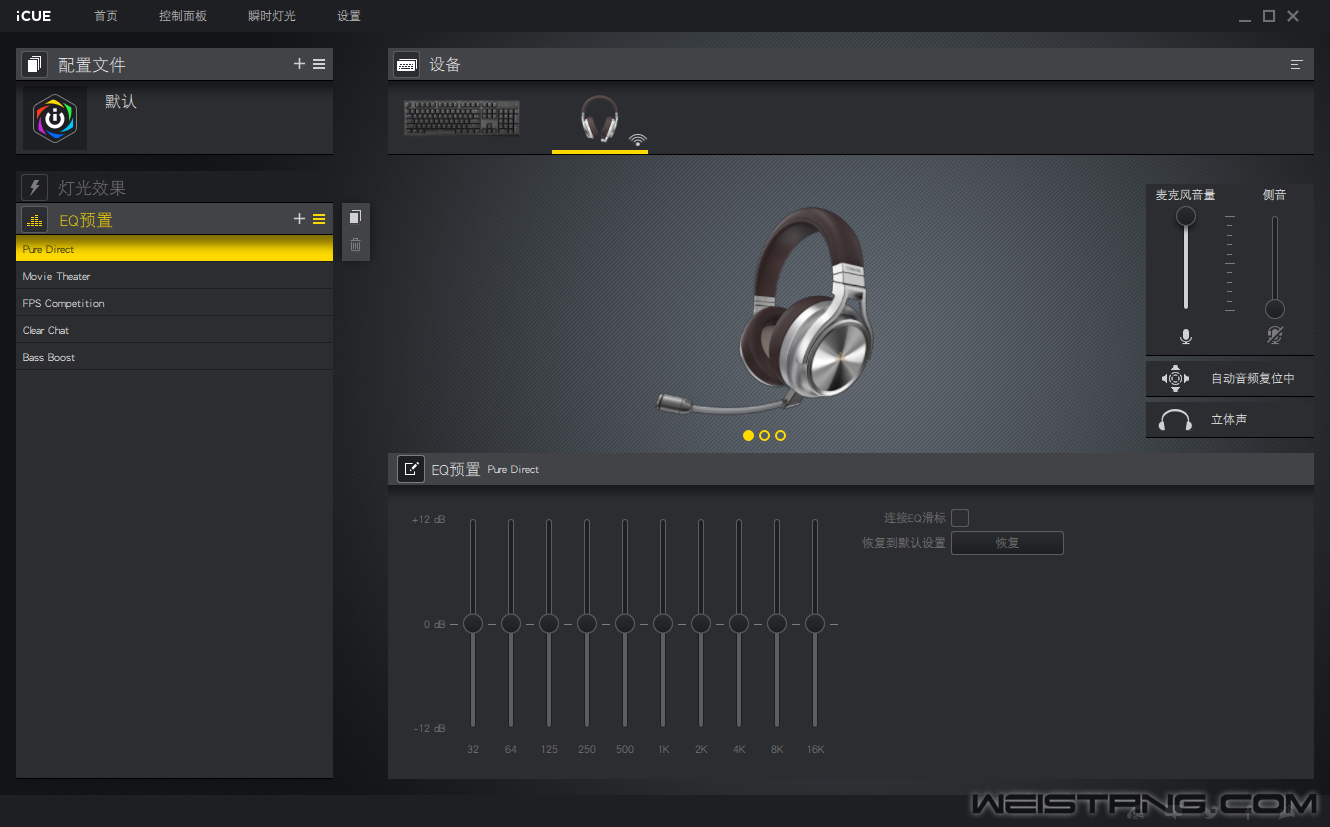1330x827 pixels.
Task: Click the lightning bolt lighting effects icon
Action: pyautogui.click(x=34, y=187)
